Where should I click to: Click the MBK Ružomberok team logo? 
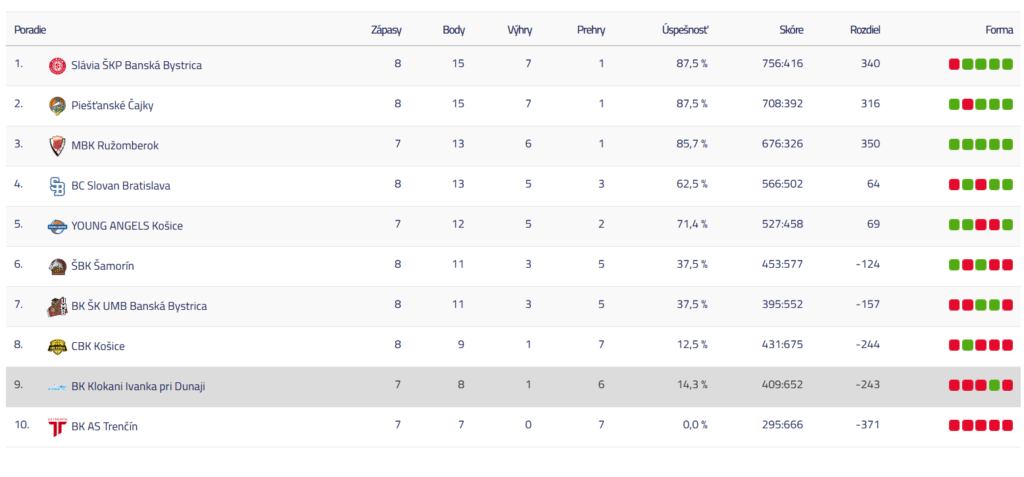pos(57,146)
